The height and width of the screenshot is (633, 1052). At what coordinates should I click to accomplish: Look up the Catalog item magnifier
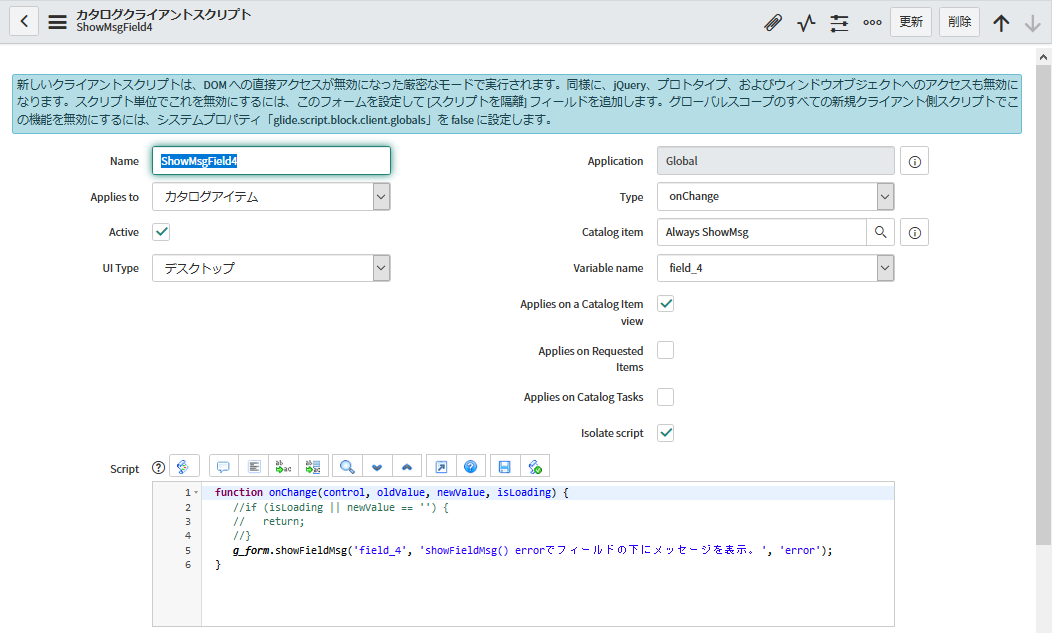[880, 232]
